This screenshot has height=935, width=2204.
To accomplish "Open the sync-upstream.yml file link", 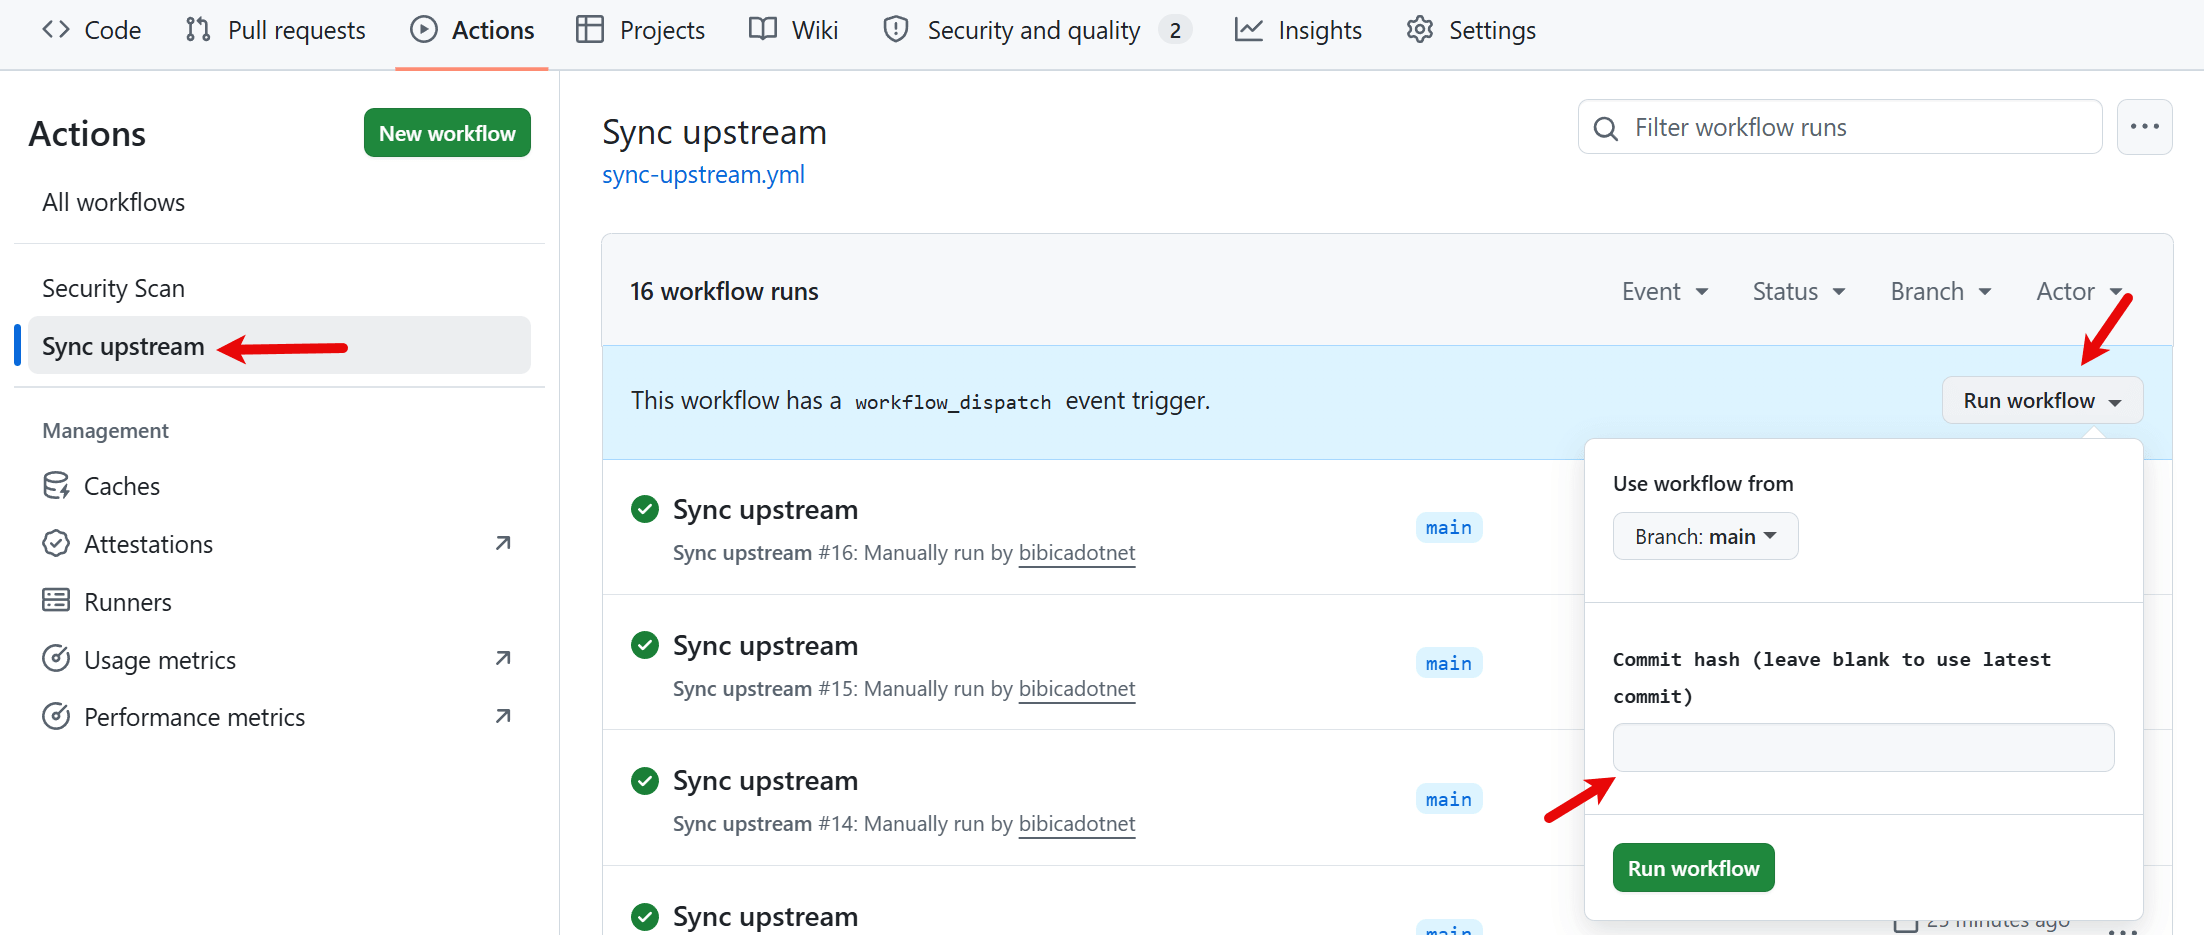I will pyautogui.click(x=703, y=174).
